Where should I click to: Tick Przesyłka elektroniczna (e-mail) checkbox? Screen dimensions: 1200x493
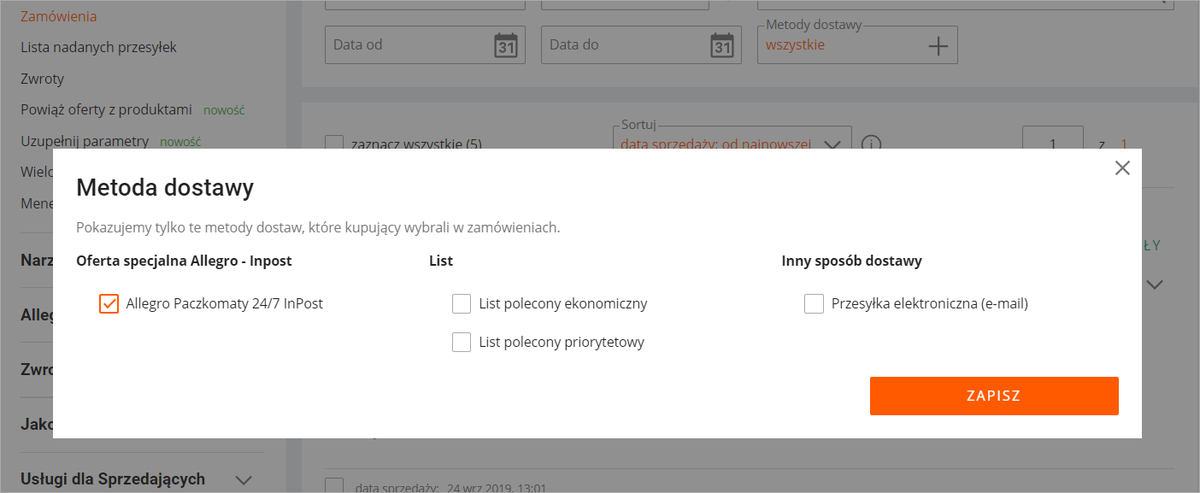point(814,304)
